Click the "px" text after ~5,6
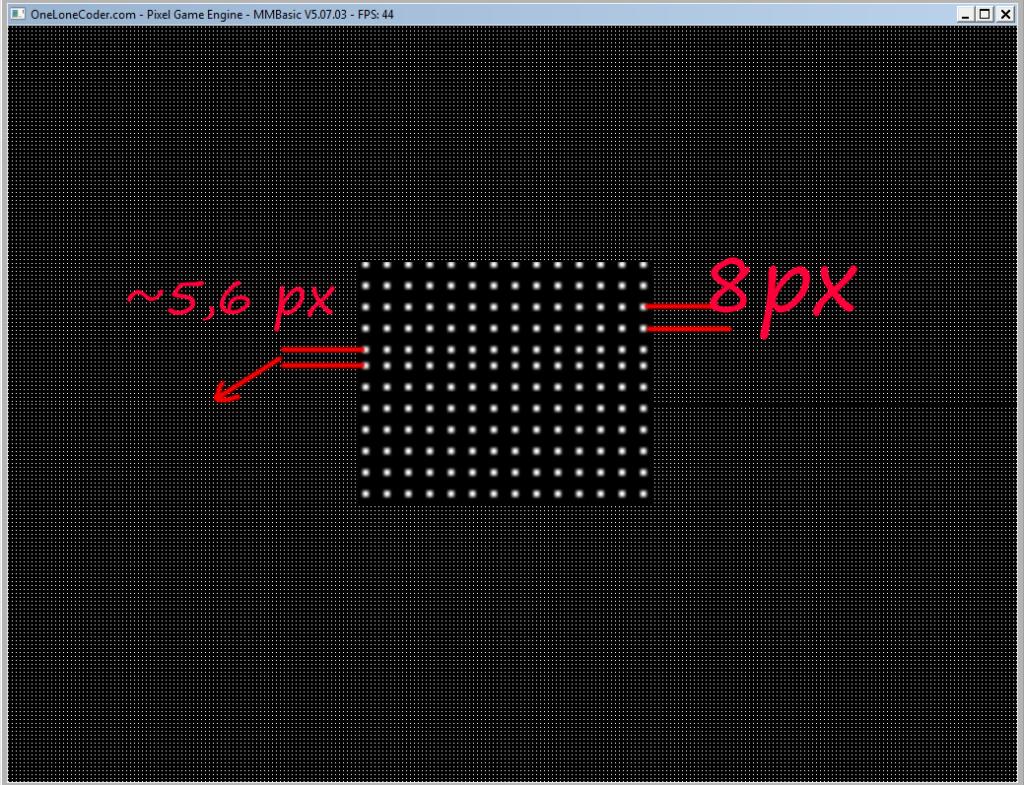The image size is (1024, 785). (304, 300)
